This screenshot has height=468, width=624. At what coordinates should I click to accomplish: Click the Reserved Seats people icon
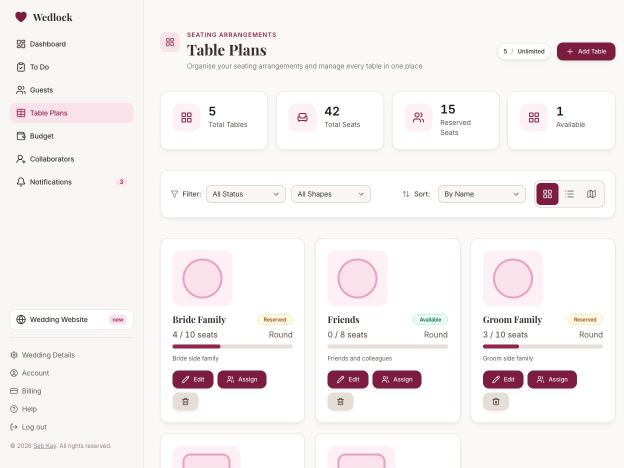[x=418, y=117]
